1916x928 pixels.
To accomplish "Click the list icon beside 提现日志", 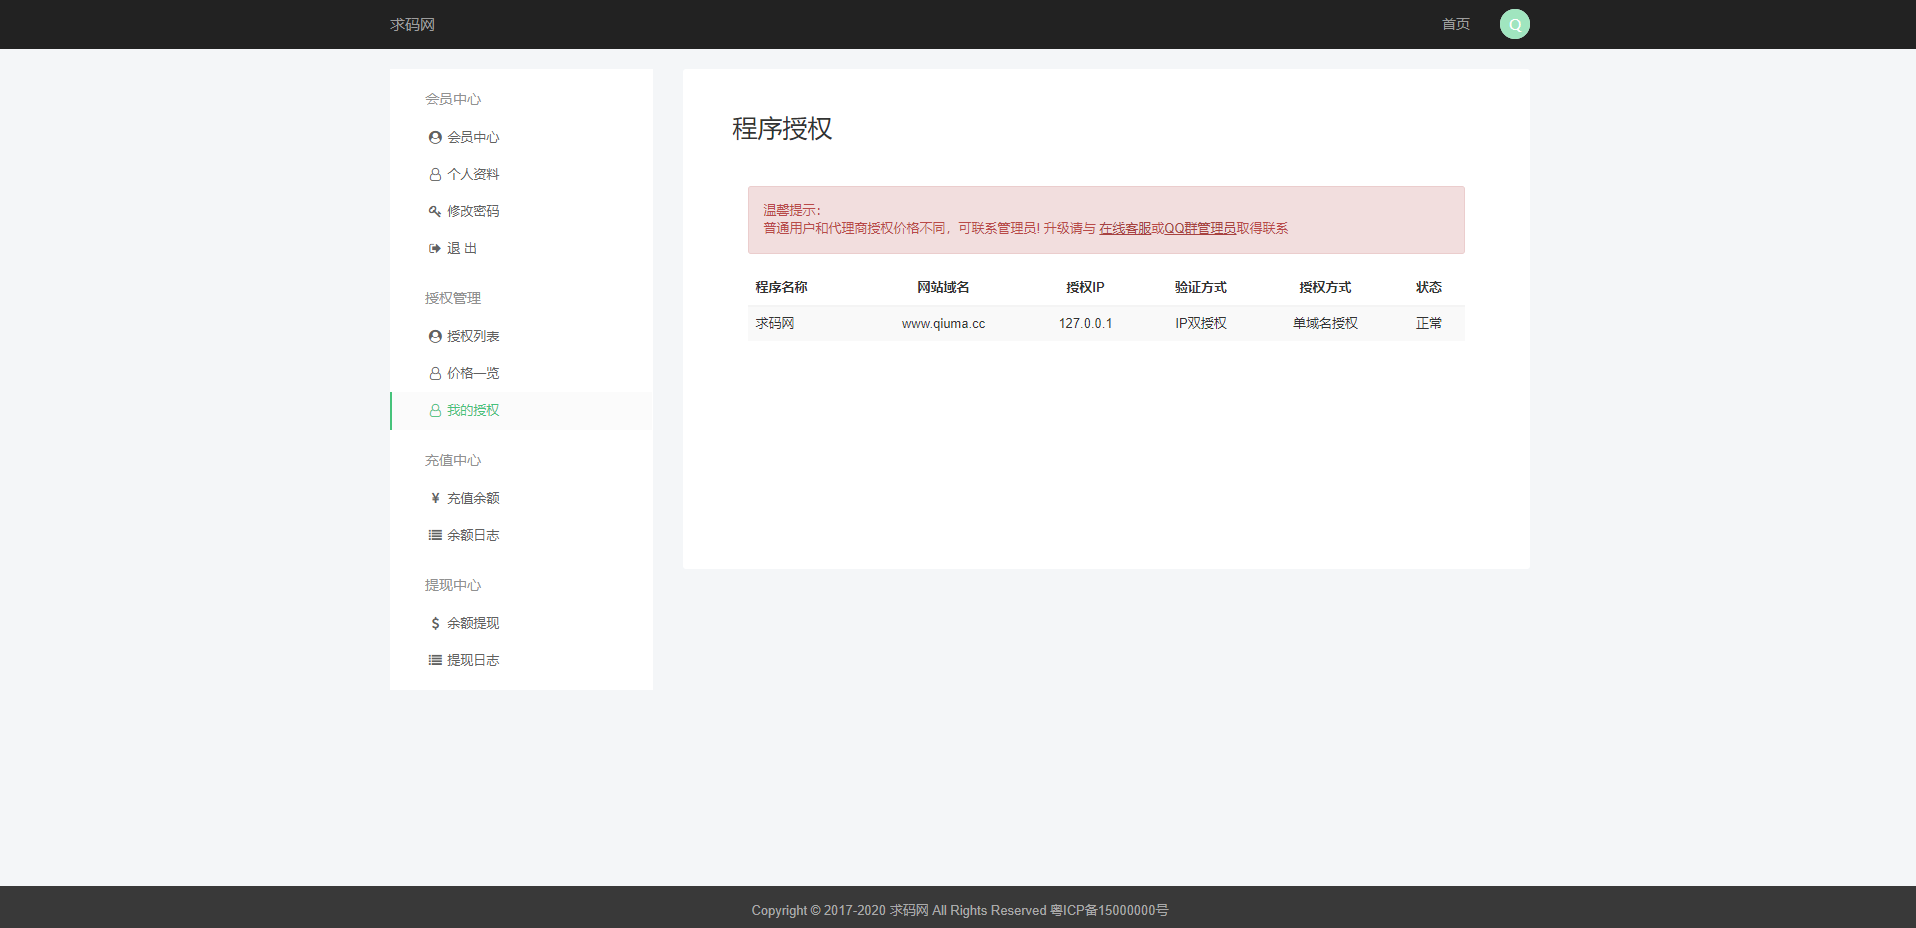I will pyautogui.click(x=435, y=660).
